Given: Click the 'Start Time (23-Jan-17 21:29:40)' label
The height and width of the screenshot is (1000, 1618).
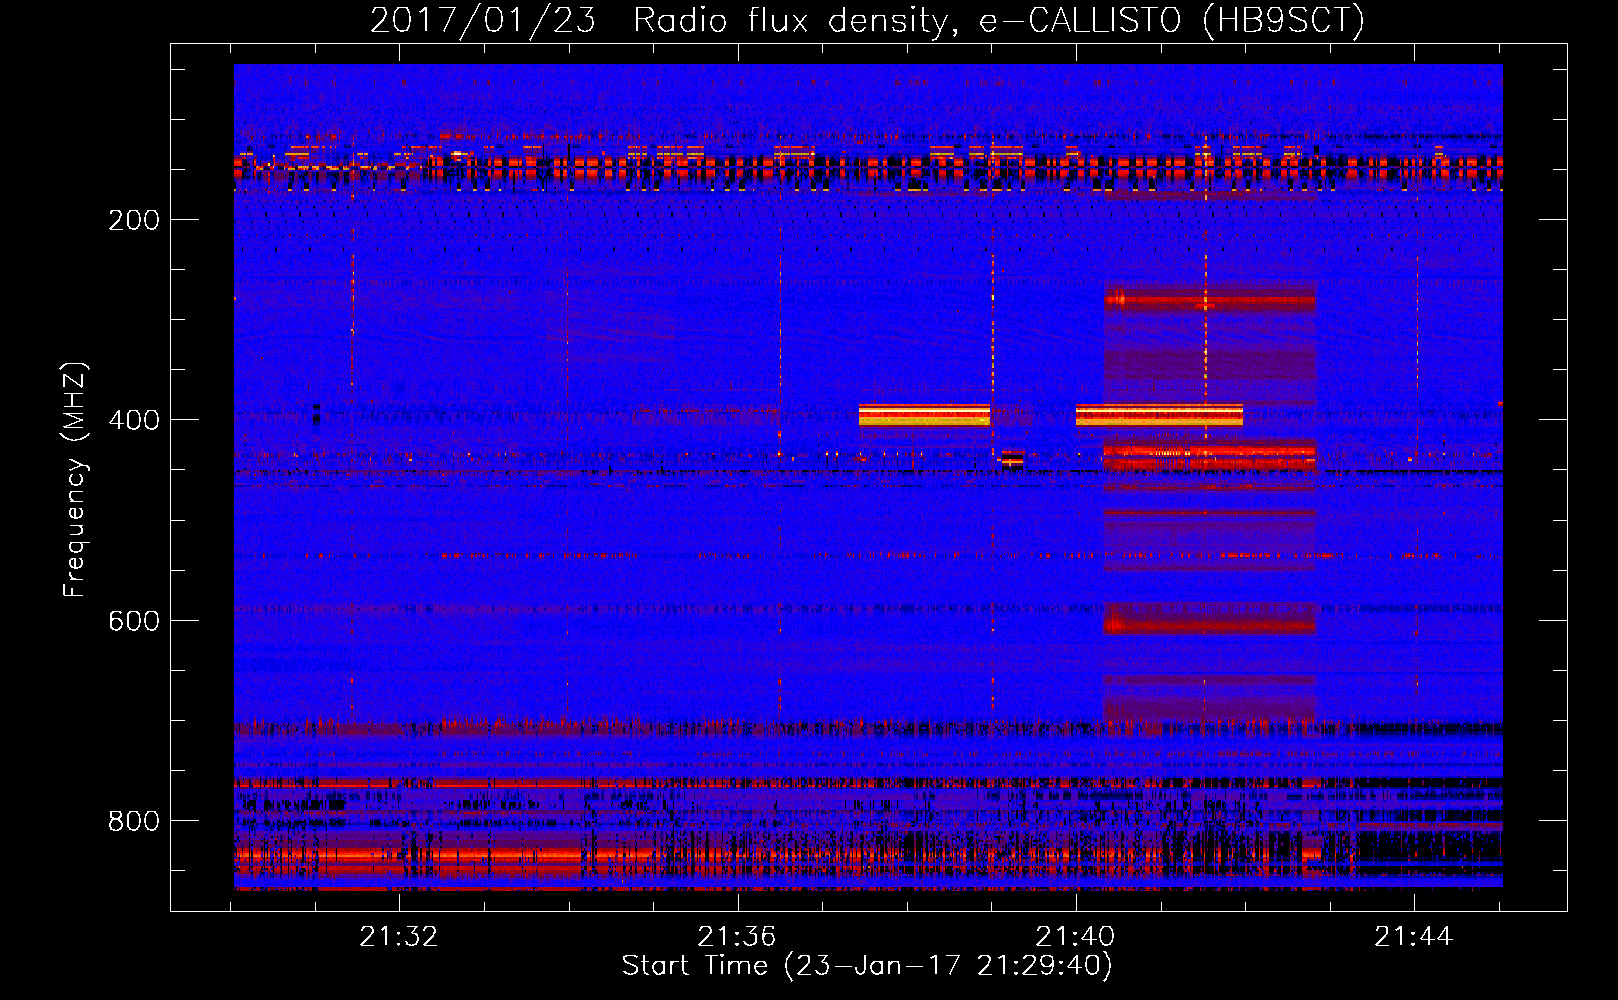Looking at the screenshot, I should [867, 966].
